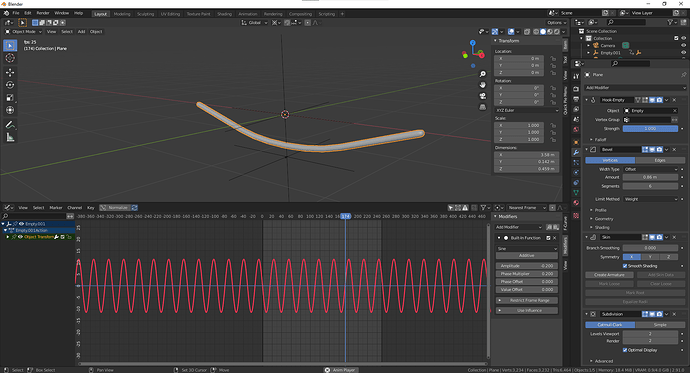
Task: Toggle Collection exclude checkbox in outliner
Action: [676, 38]
